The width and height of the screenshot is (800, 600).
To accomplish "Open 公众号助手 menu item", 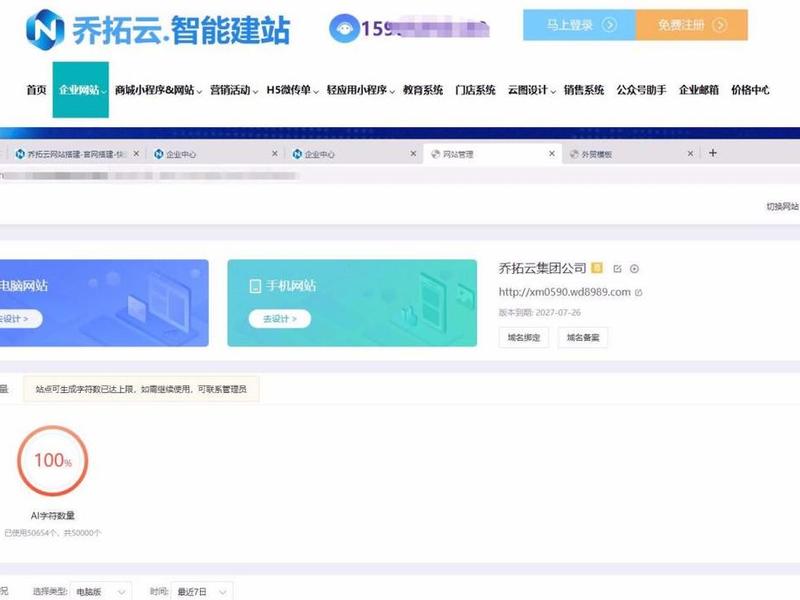I will 641,90.
